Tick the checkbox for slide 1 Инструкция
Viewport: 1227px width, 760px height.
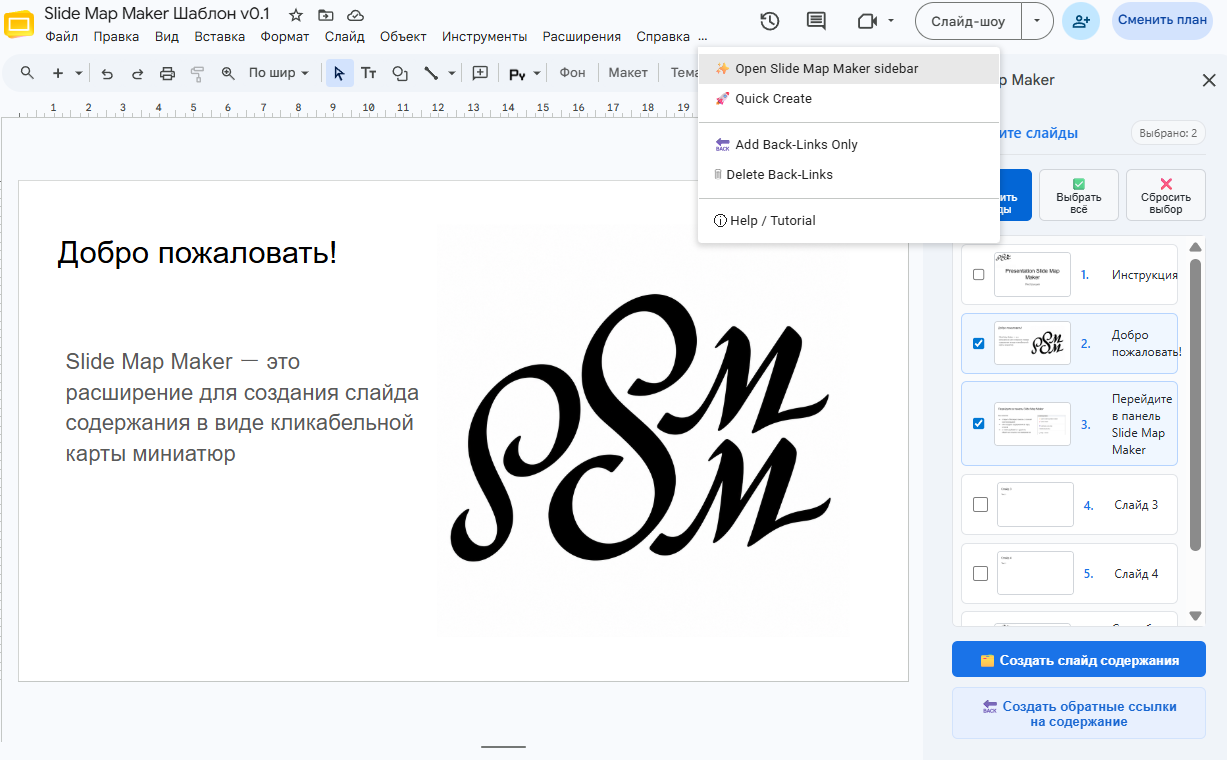[x=978, y=275]
